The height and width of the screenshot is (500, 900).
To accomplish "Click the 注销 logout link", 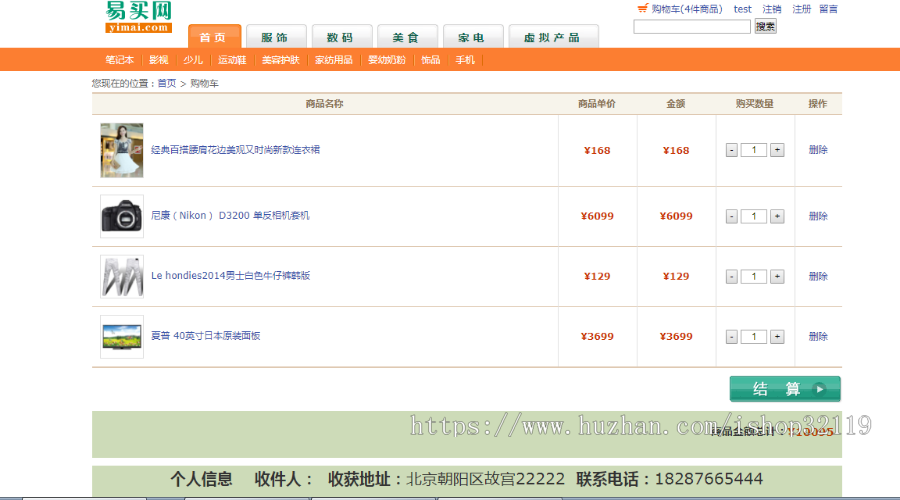I will [771, 9].
